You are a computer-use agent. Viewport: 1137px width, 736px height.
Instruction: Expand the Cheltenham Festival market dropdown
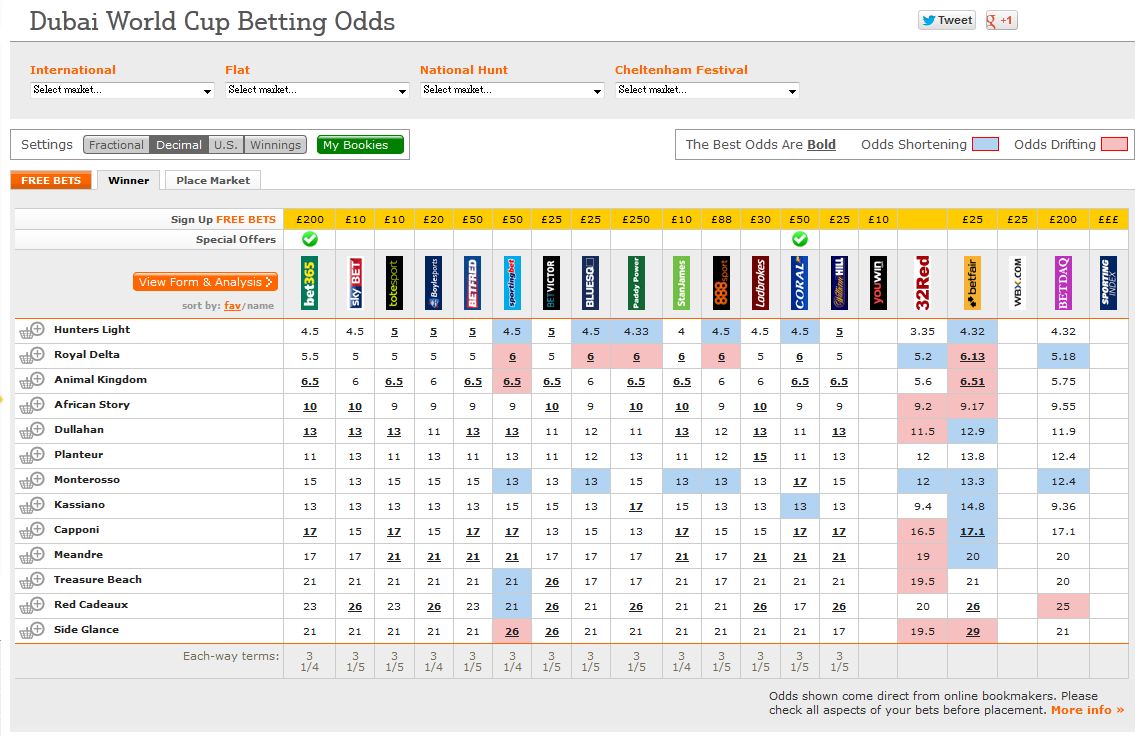707,90
